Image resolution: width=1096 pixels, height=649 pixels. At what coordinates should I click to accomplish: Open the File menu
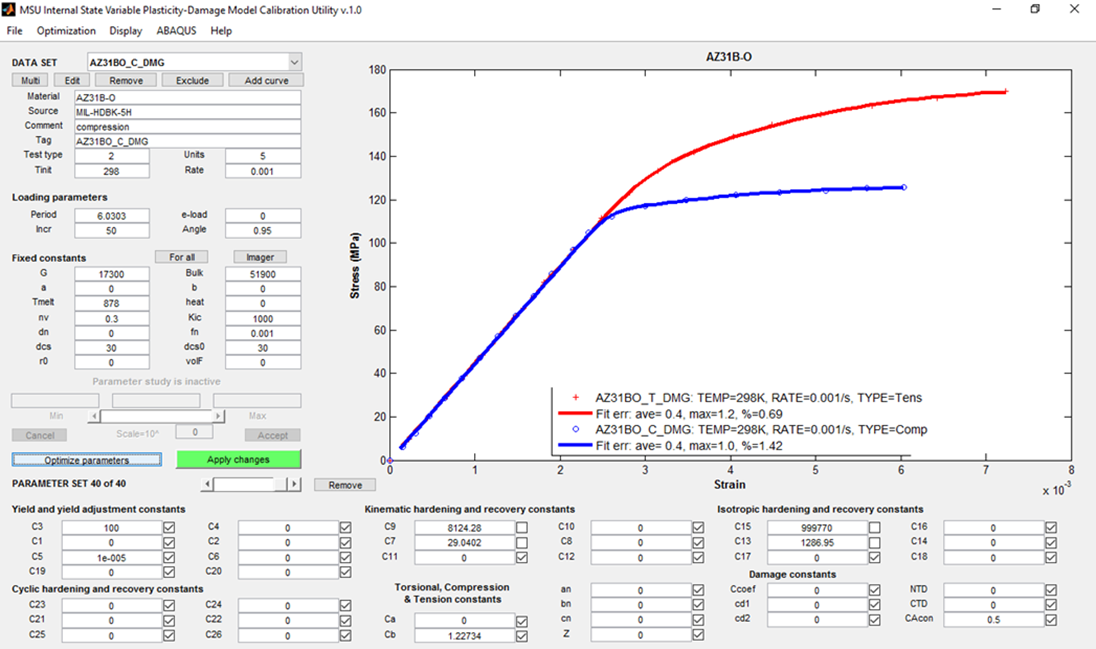click(14, 31)
